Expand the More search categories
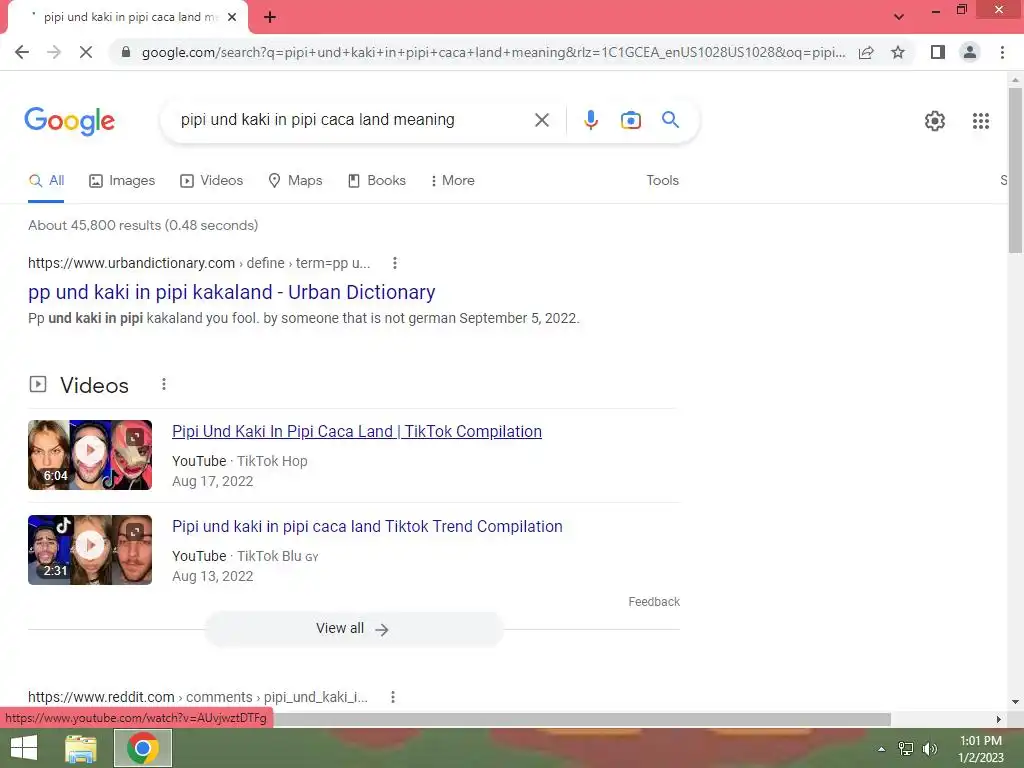This screenshot has width=1024, height=768. tap(452, 181)
